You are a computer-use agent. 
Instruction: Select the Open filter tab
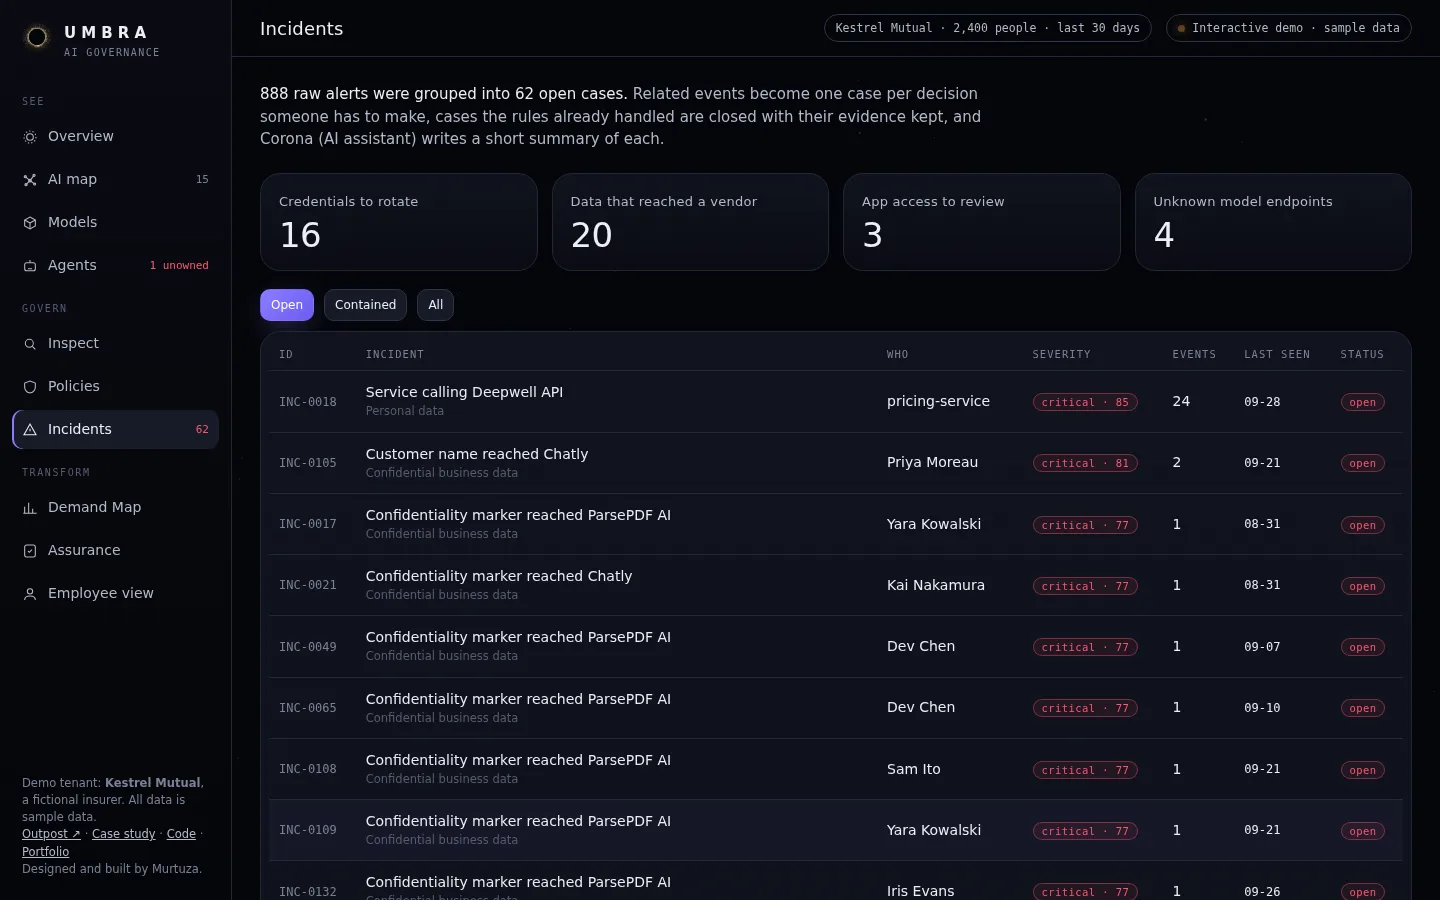(x=287, y=305)
